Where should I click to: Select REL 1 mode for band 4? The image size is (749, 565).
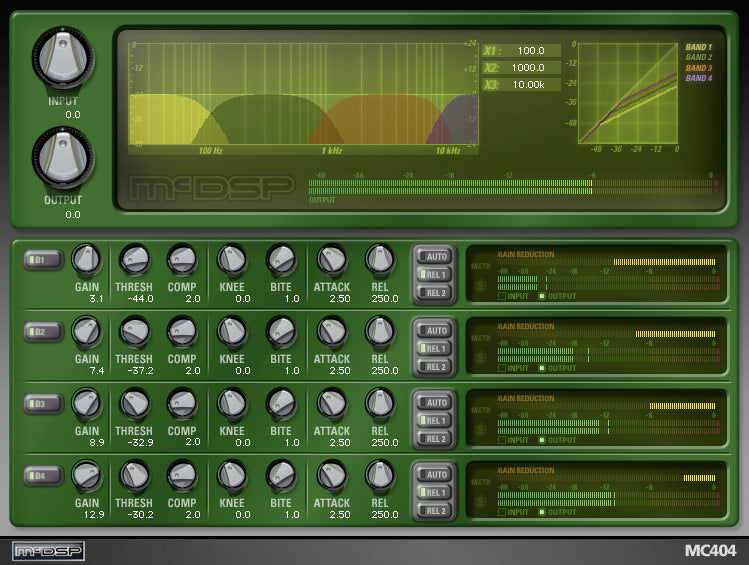[435, 492]
